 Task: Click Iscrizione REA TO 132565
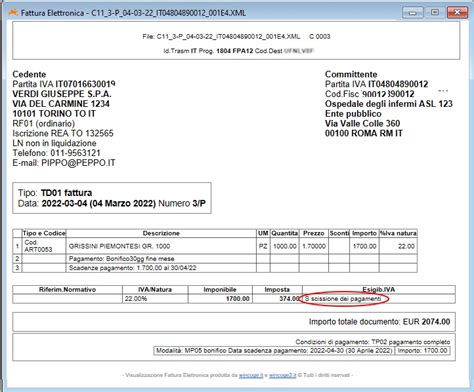coord(63,133)
